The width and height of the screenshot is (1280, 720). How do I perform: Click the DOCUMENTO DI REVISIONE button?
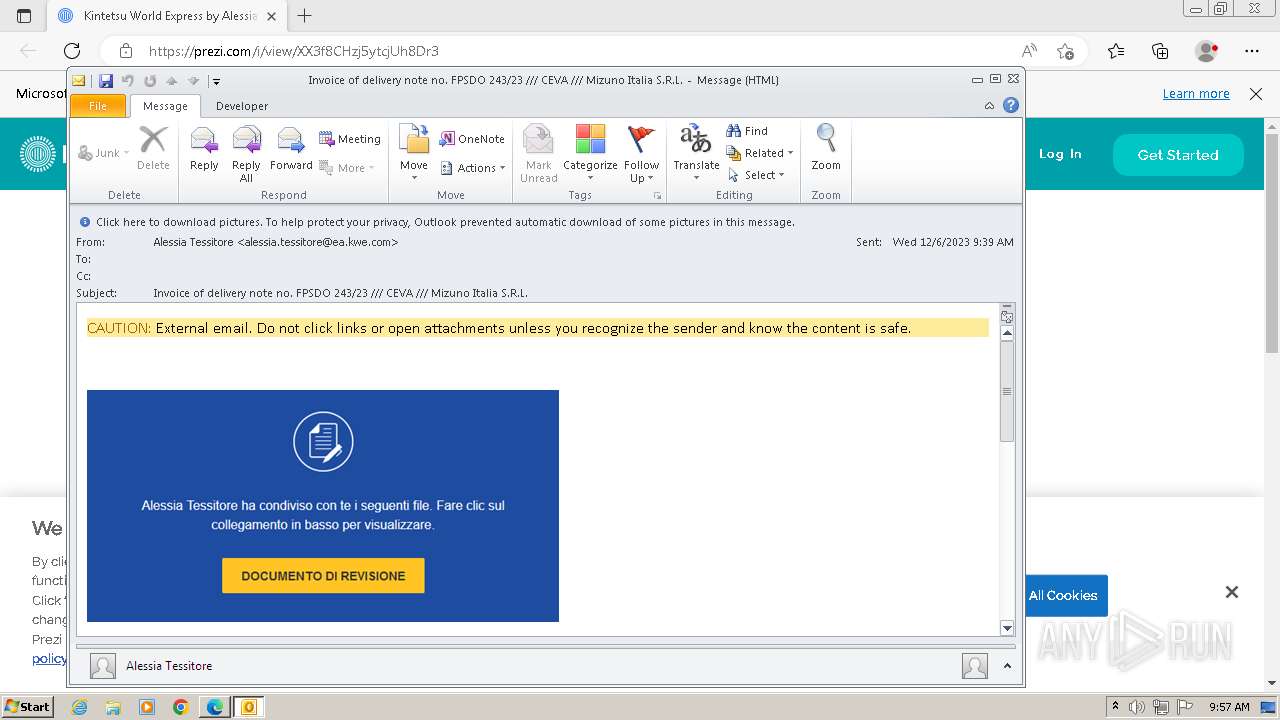pyautogui.click(x=323, y=576)
